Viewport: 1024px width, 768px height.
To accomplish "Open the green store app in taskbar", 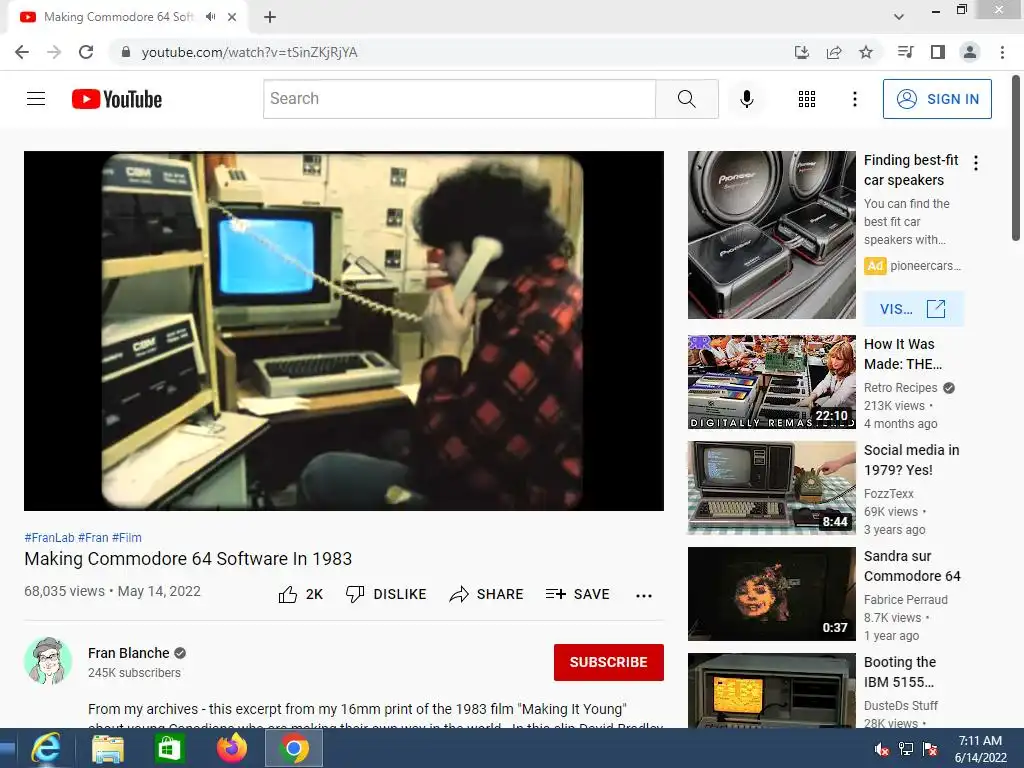I will point(169,748).
